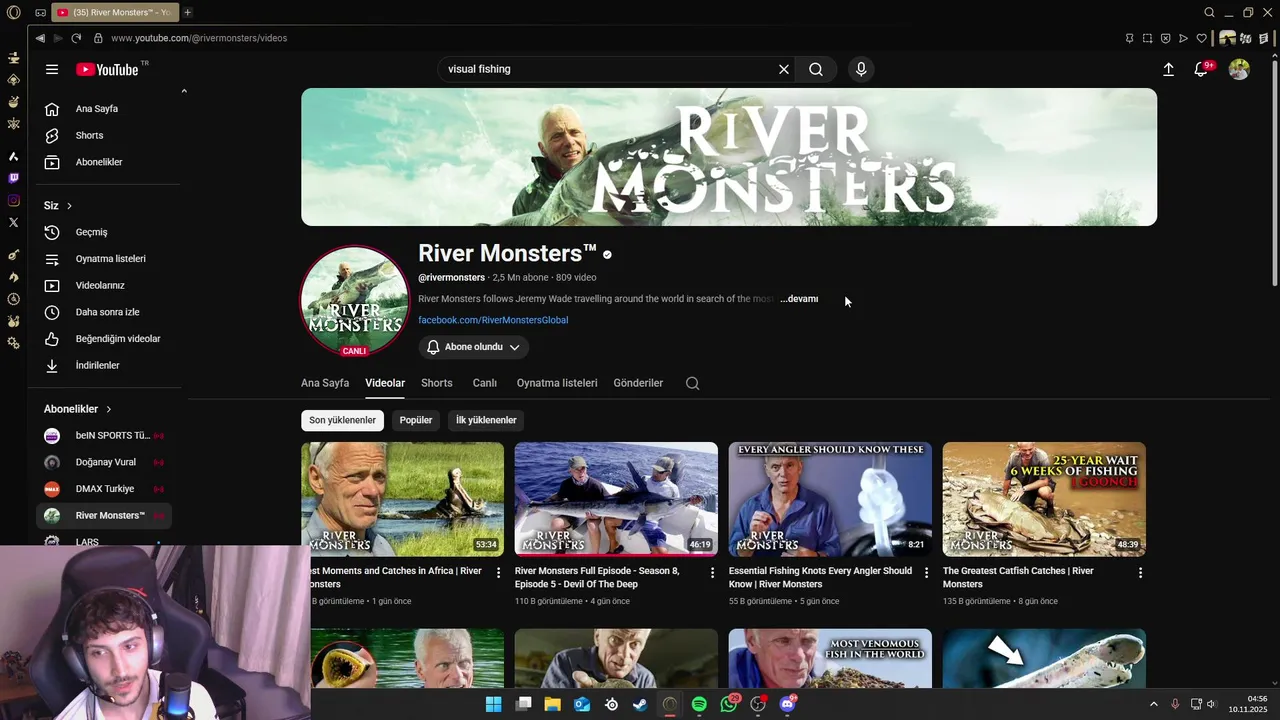Screen dimensions: 1280x720
Task: Show hidden system tray icons
Action: [x=1153, y=704]
